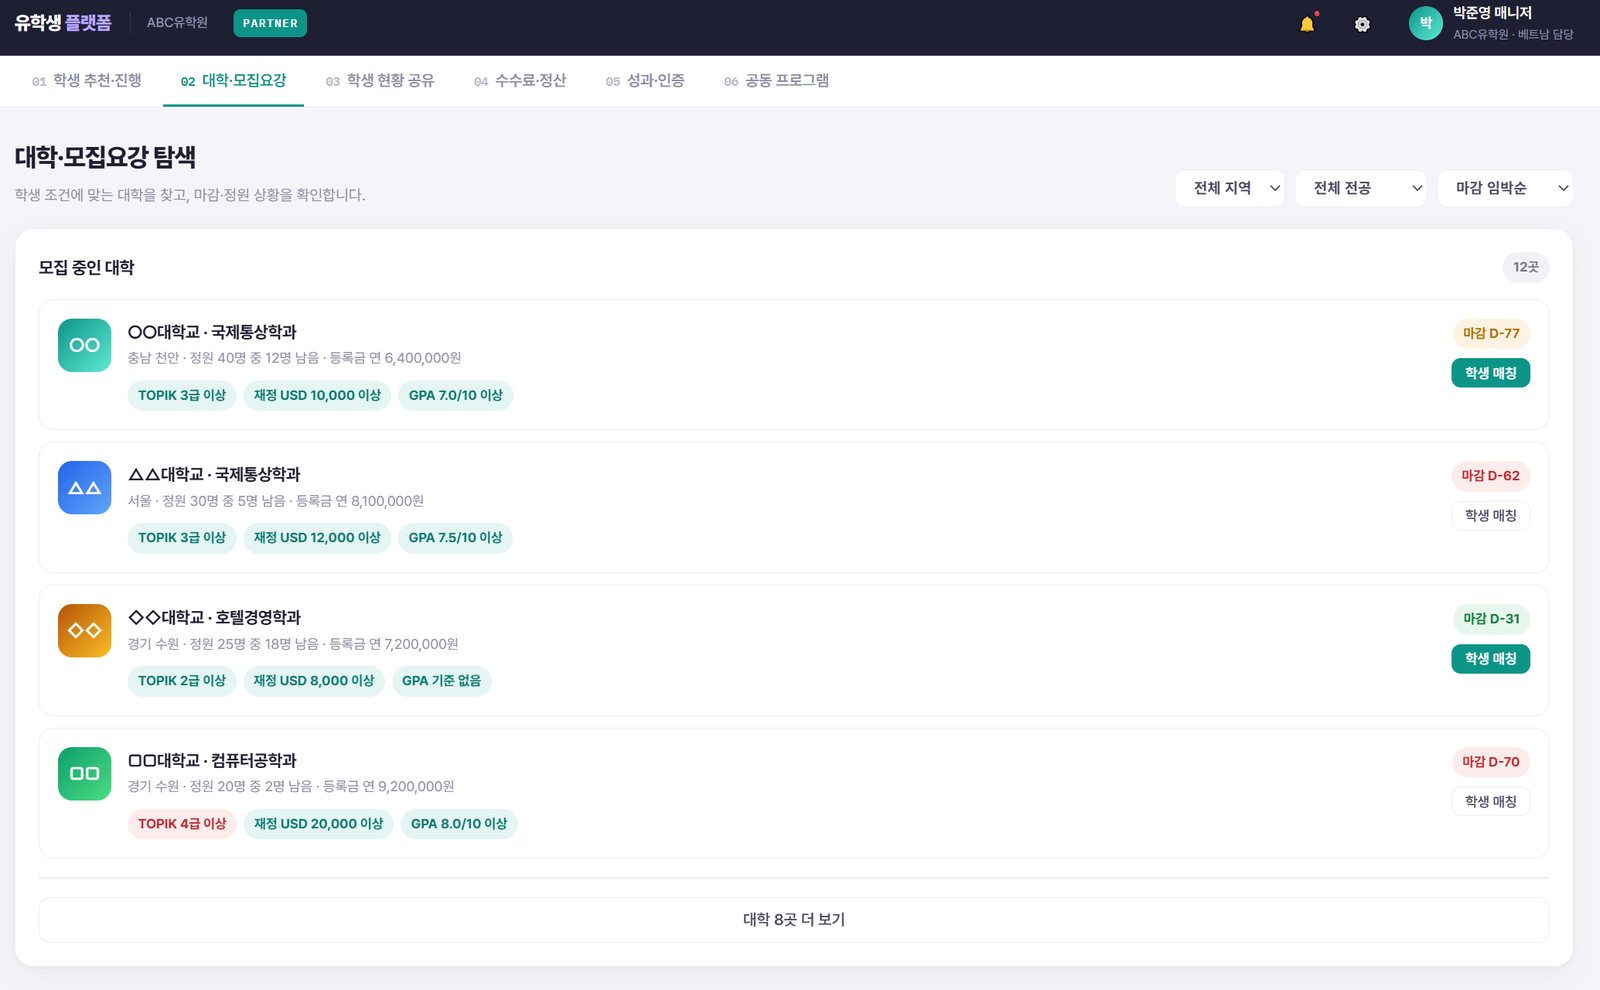Click the 마감 D-62 badge
The width and height of the screenshot is (1600, 990).
click(1490, 476)
